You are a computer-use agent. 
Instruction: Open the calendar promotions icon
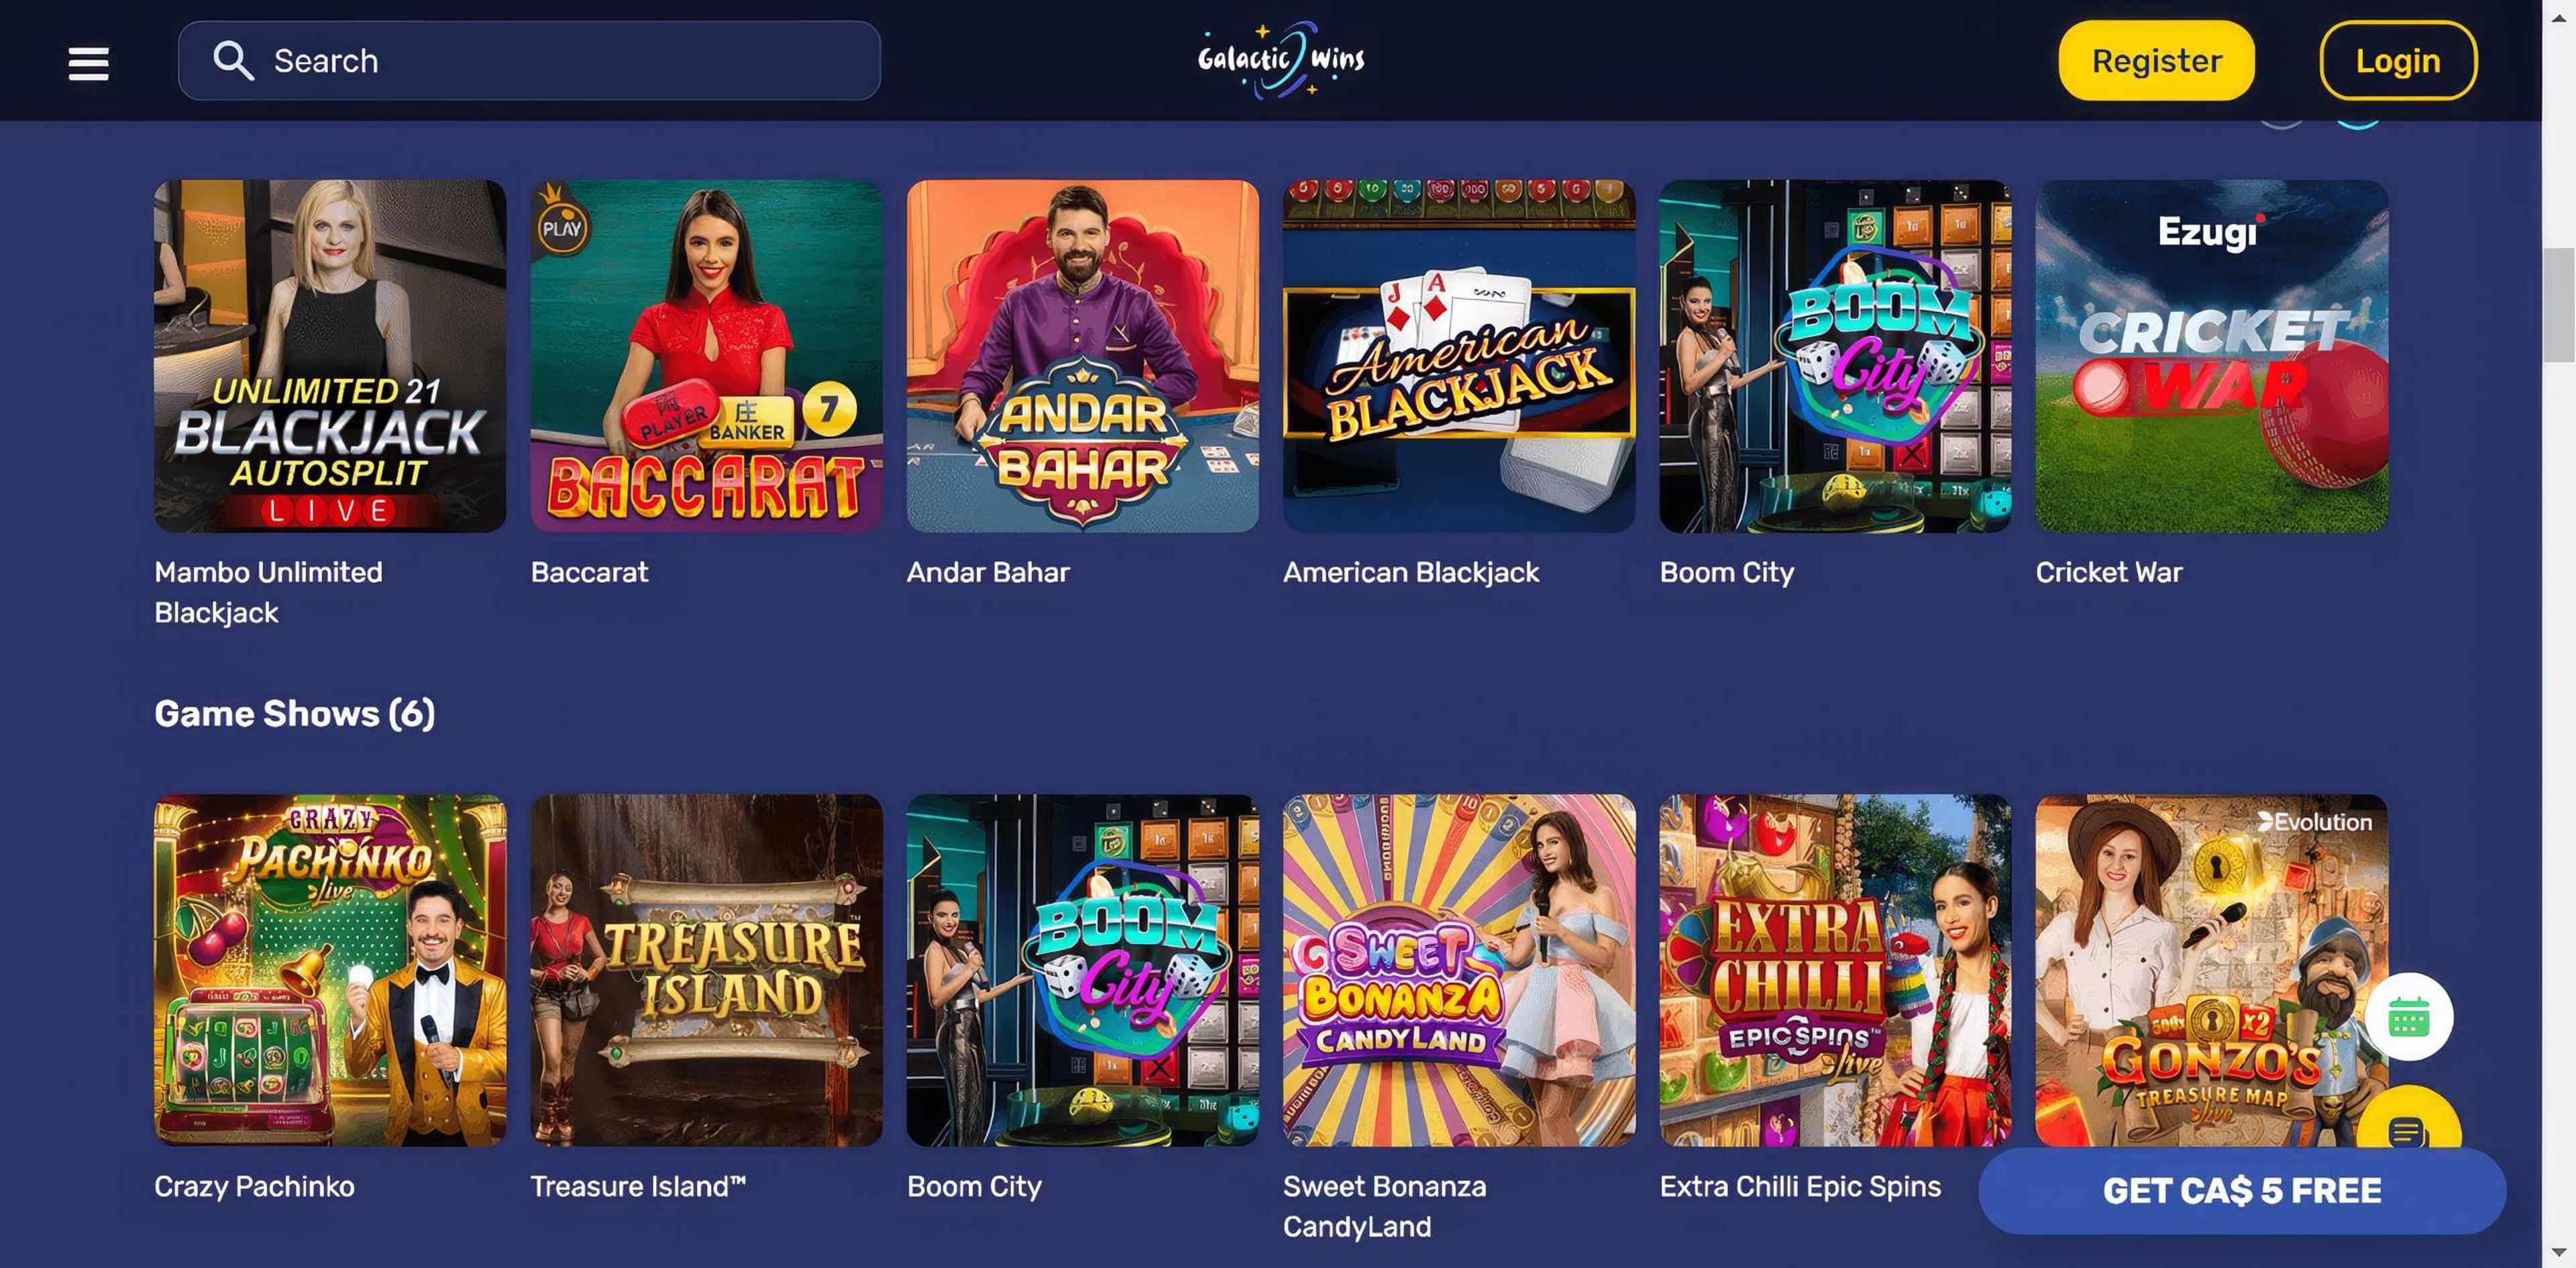coord(2408,1016)
